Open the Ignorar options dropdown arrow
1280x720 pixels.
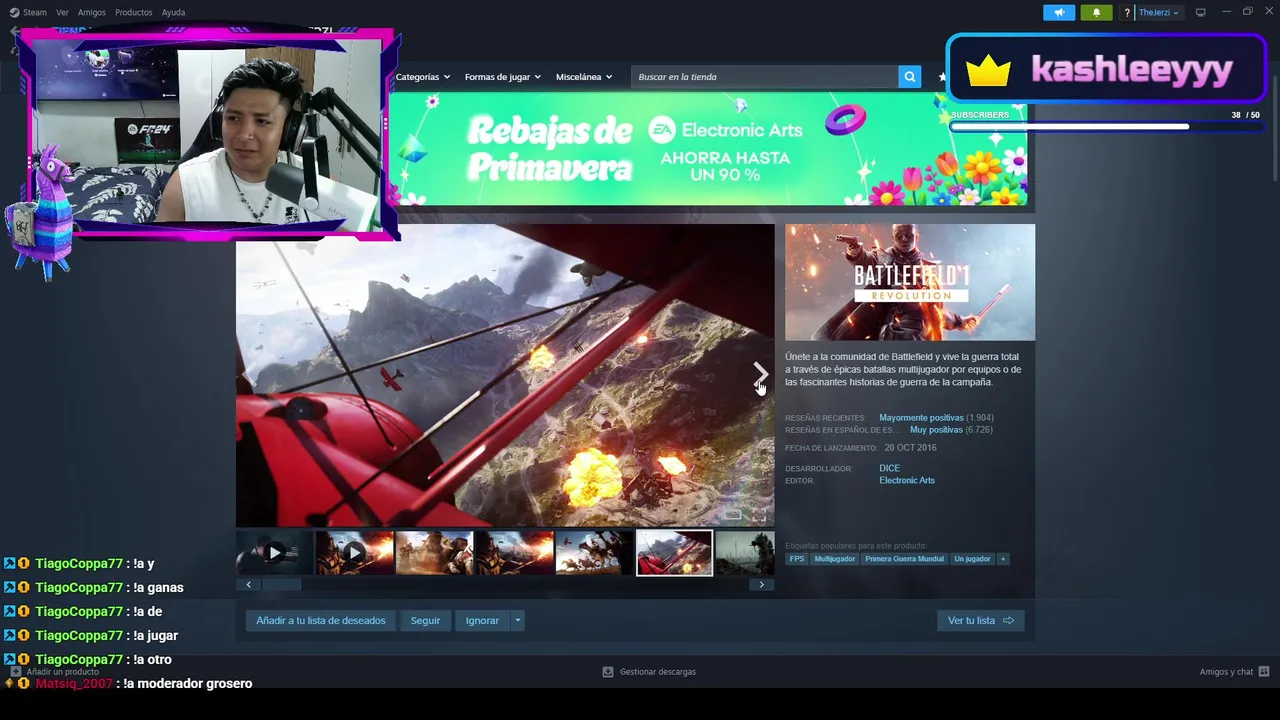pyautogui.click(x=517, y=621)
